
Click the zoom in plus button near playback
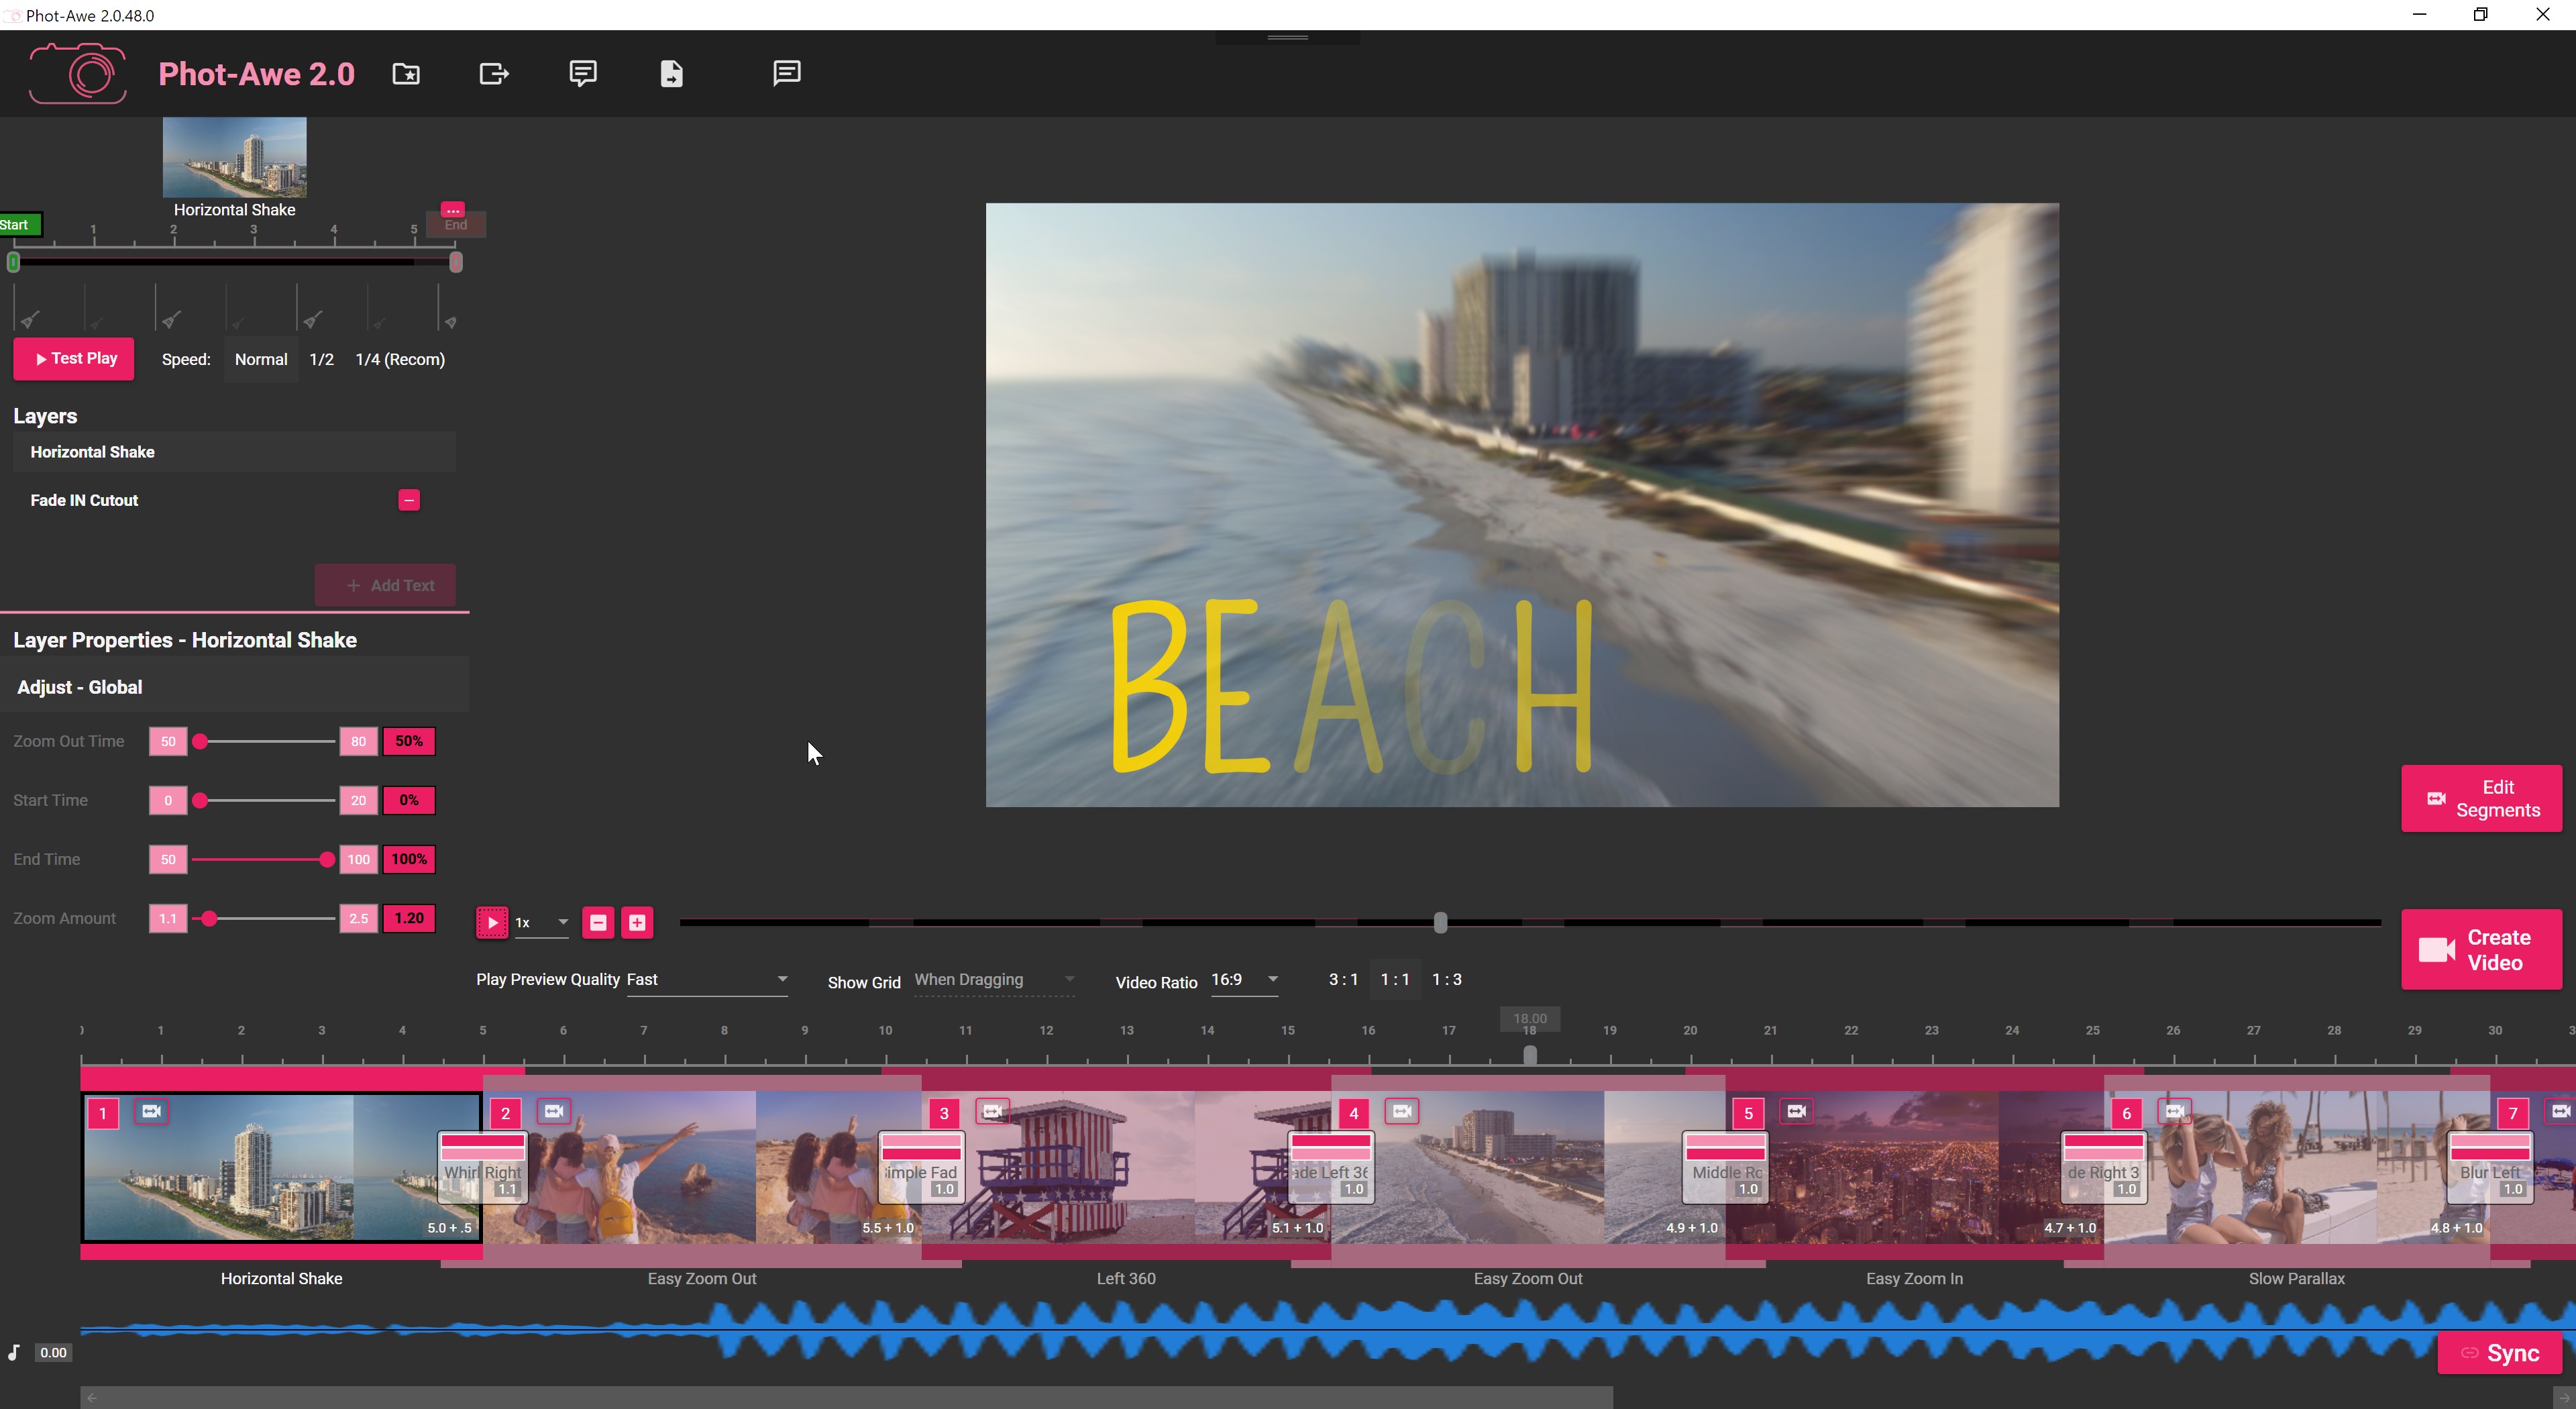637,922
